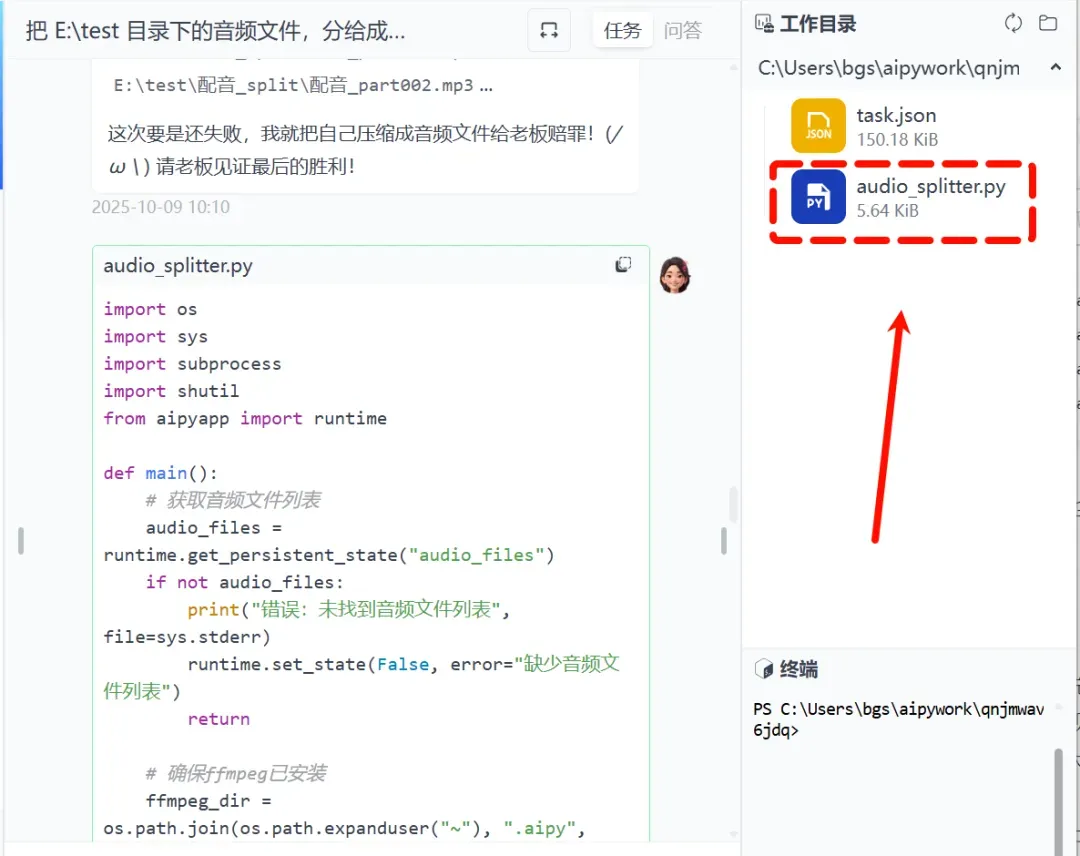Click the from aipyapp import runtime line
Image resolution: width=1080 pixels, height=856 pixels.
click(245, 419)
